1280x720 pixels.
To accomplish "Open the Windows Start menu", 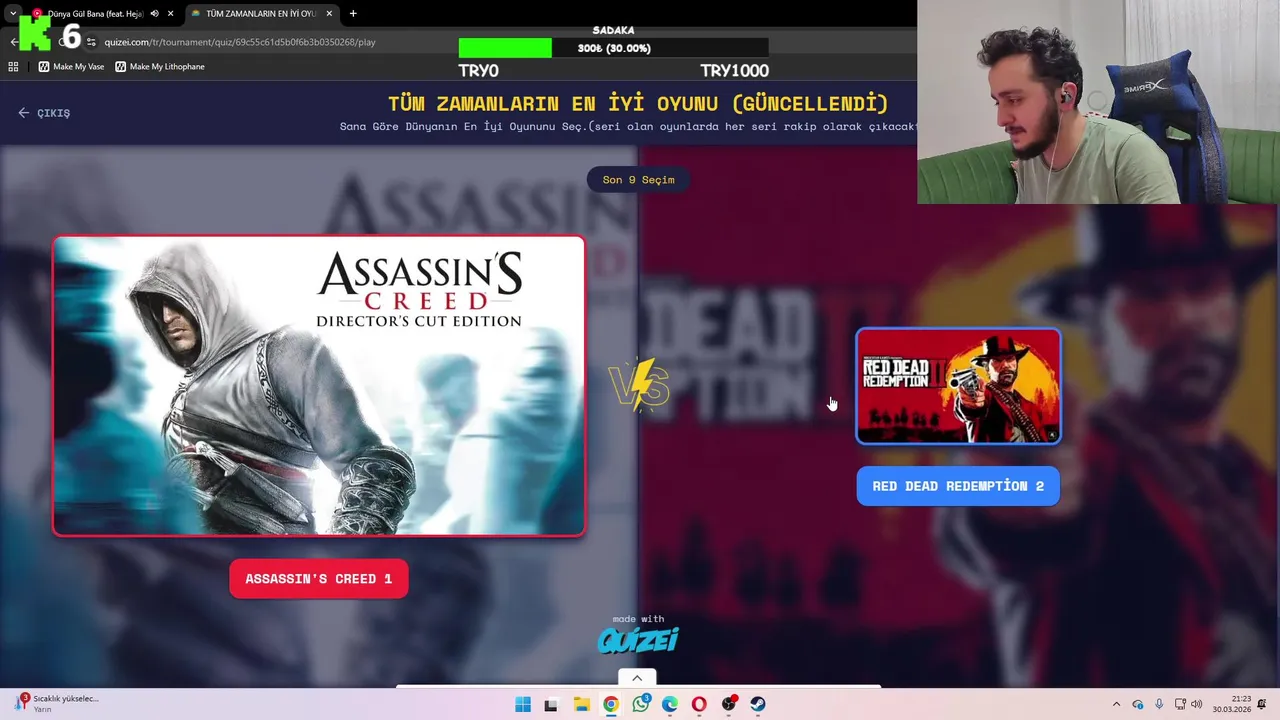I will 522,704.
